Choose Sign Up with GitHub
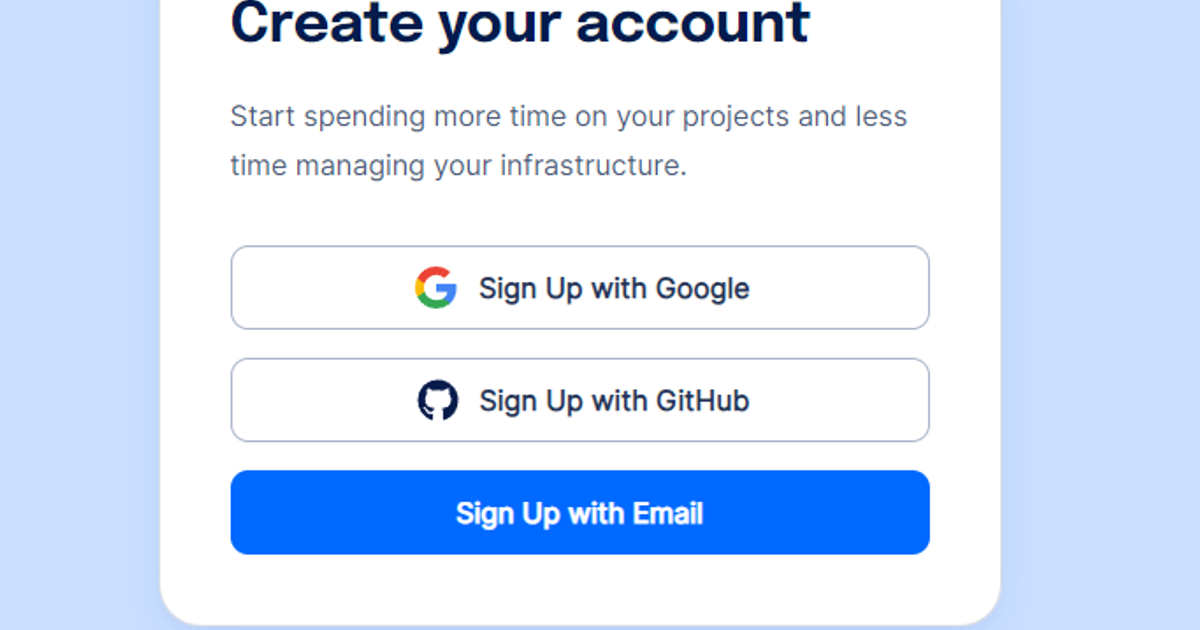Viewport: 1200px width, 630px height. [580, 400]
